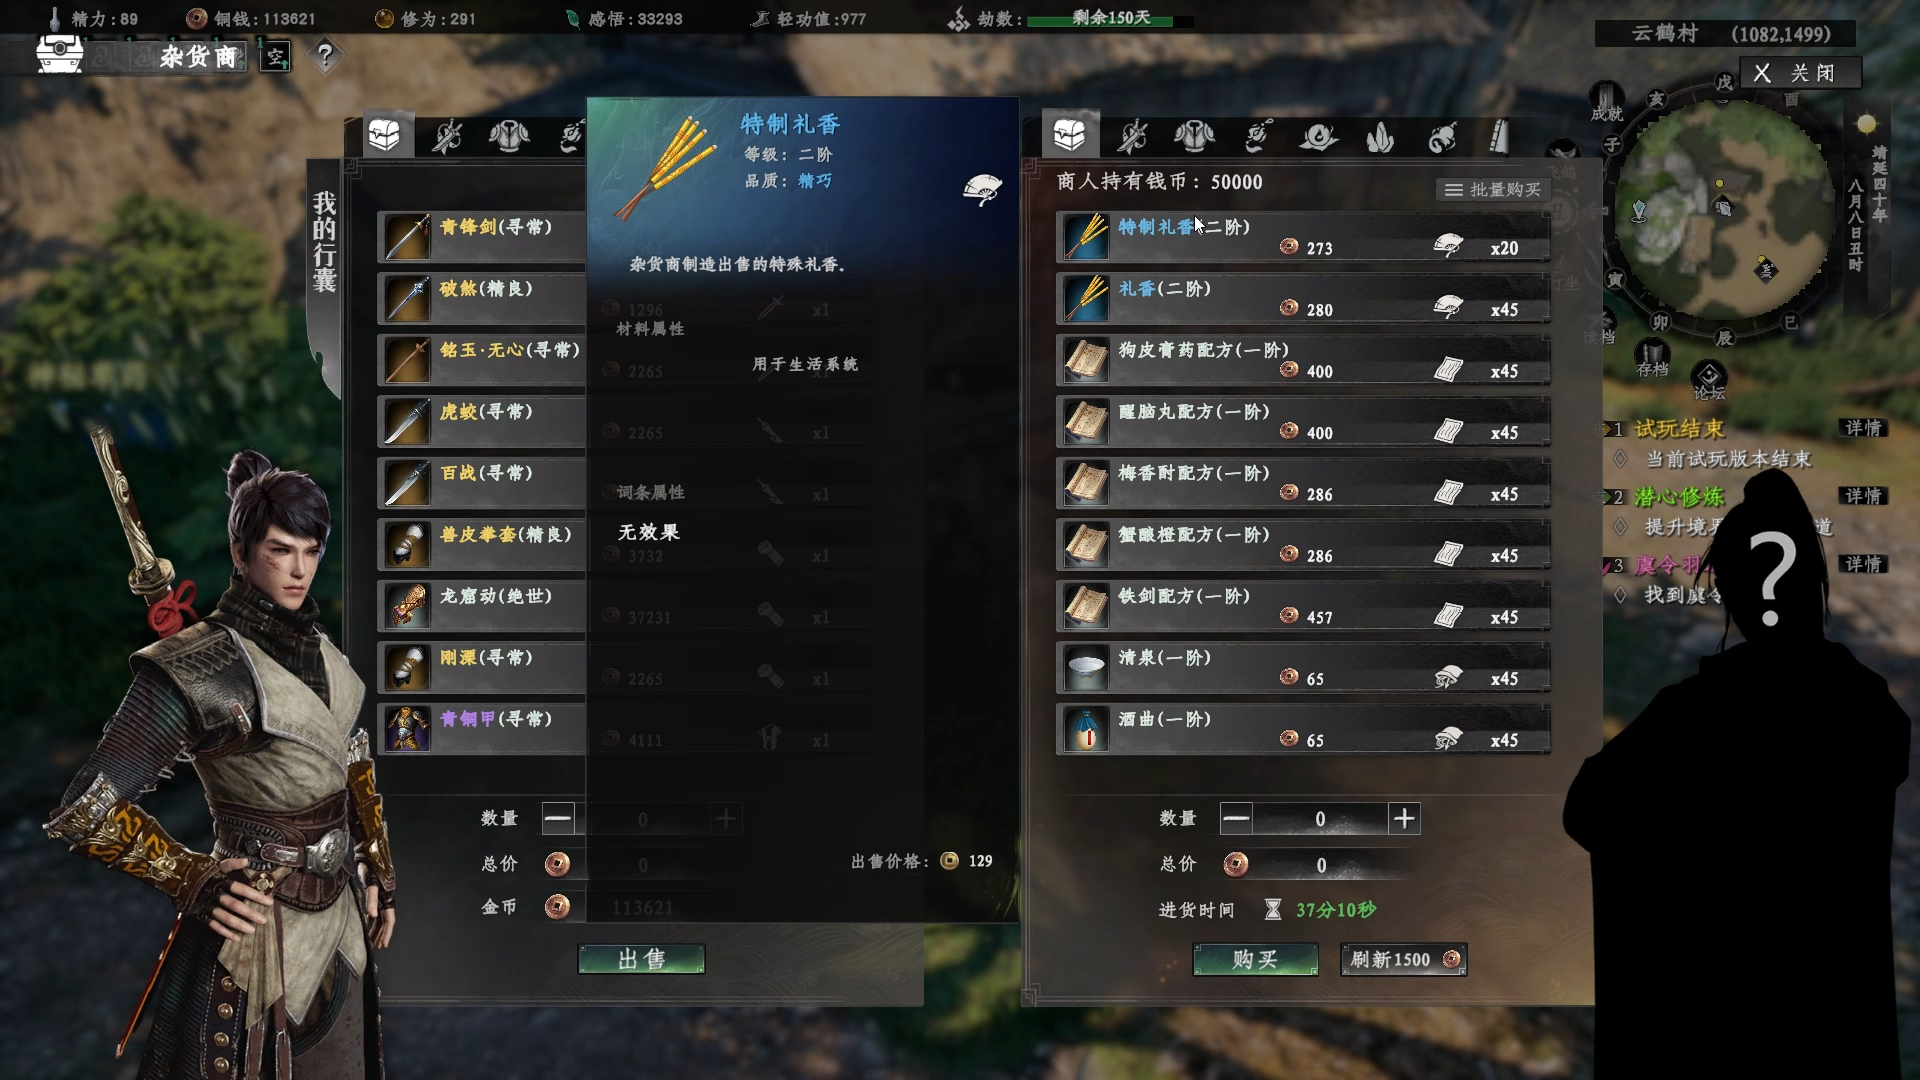Screen dimensions: 1920x1080
Task: Select merchant's weapons category crossed-swords icon
Action: point(1132,136)
